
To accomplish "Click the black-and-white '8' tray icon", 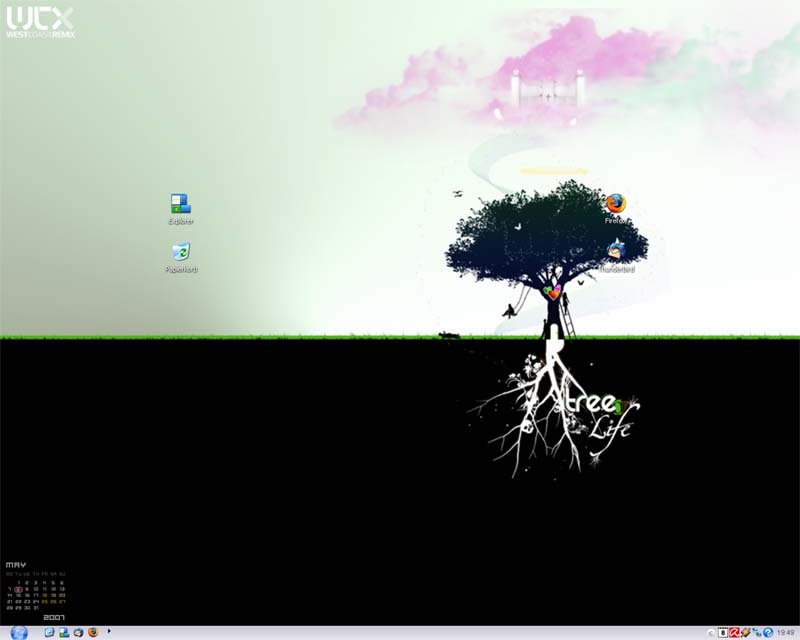I will click(723, 632).
